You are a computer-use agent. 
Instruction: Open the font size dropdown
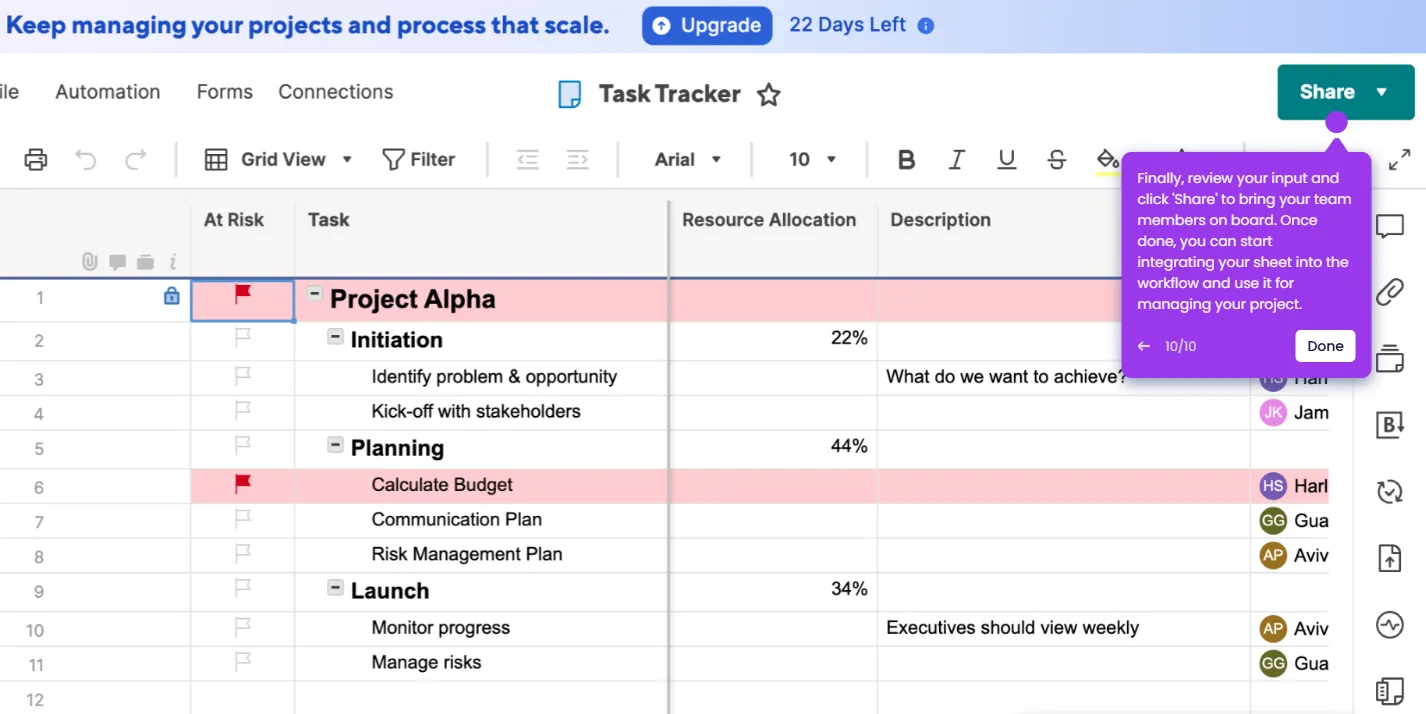(810, 160)
